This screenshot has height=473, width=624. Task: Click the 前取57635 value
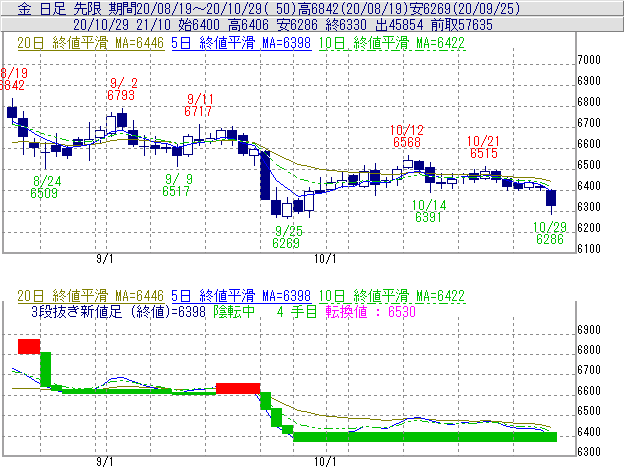tap(462, 25)
